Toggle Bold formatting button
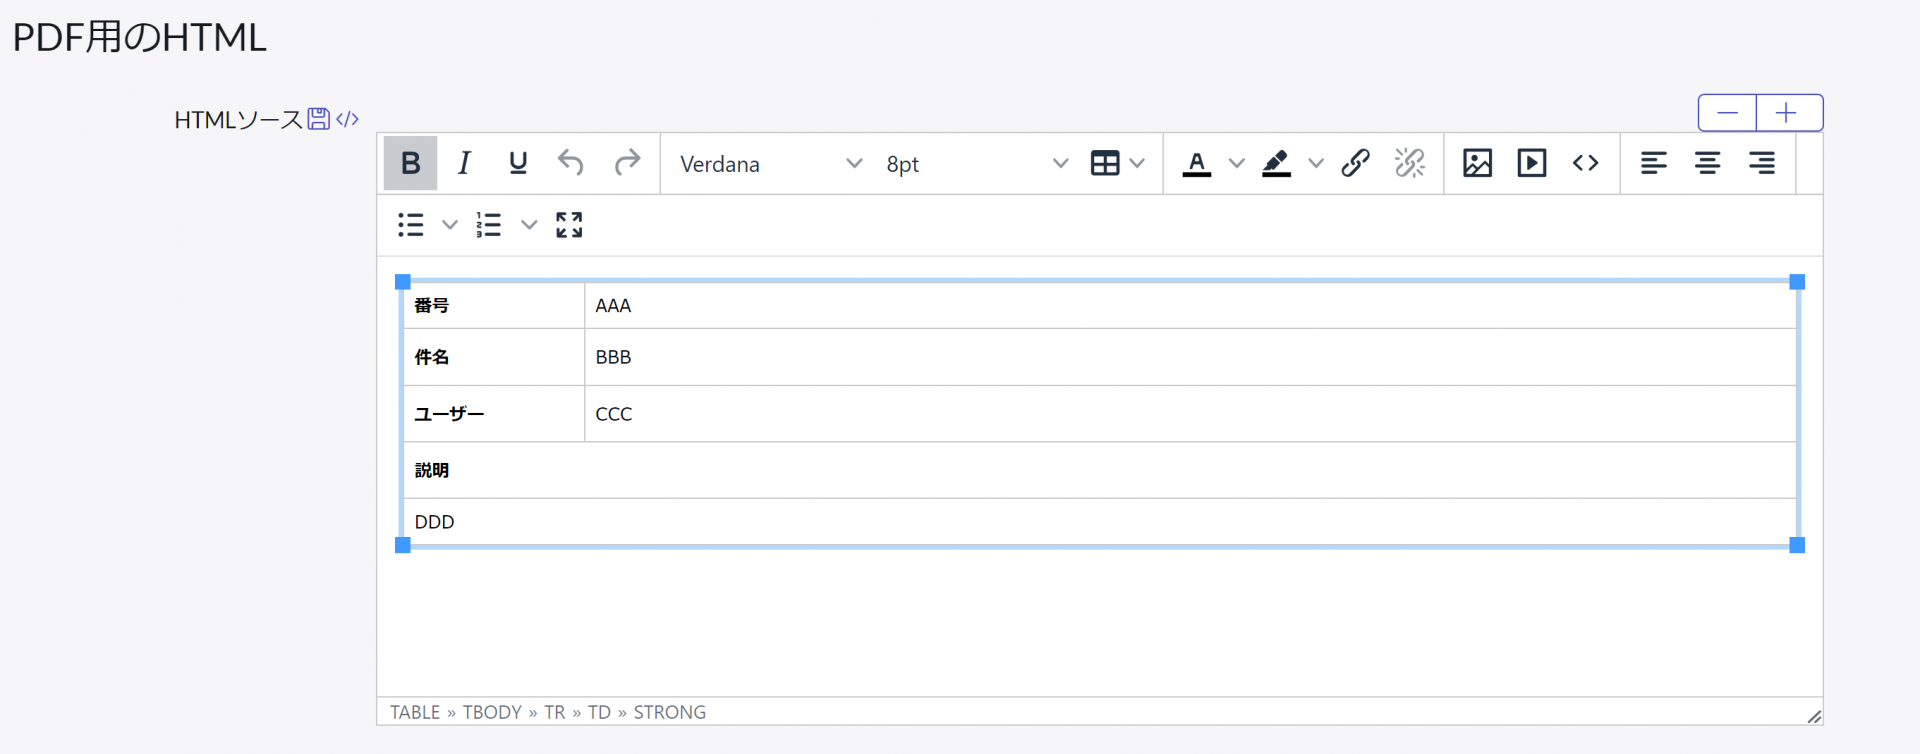 (x=410, y=163)
